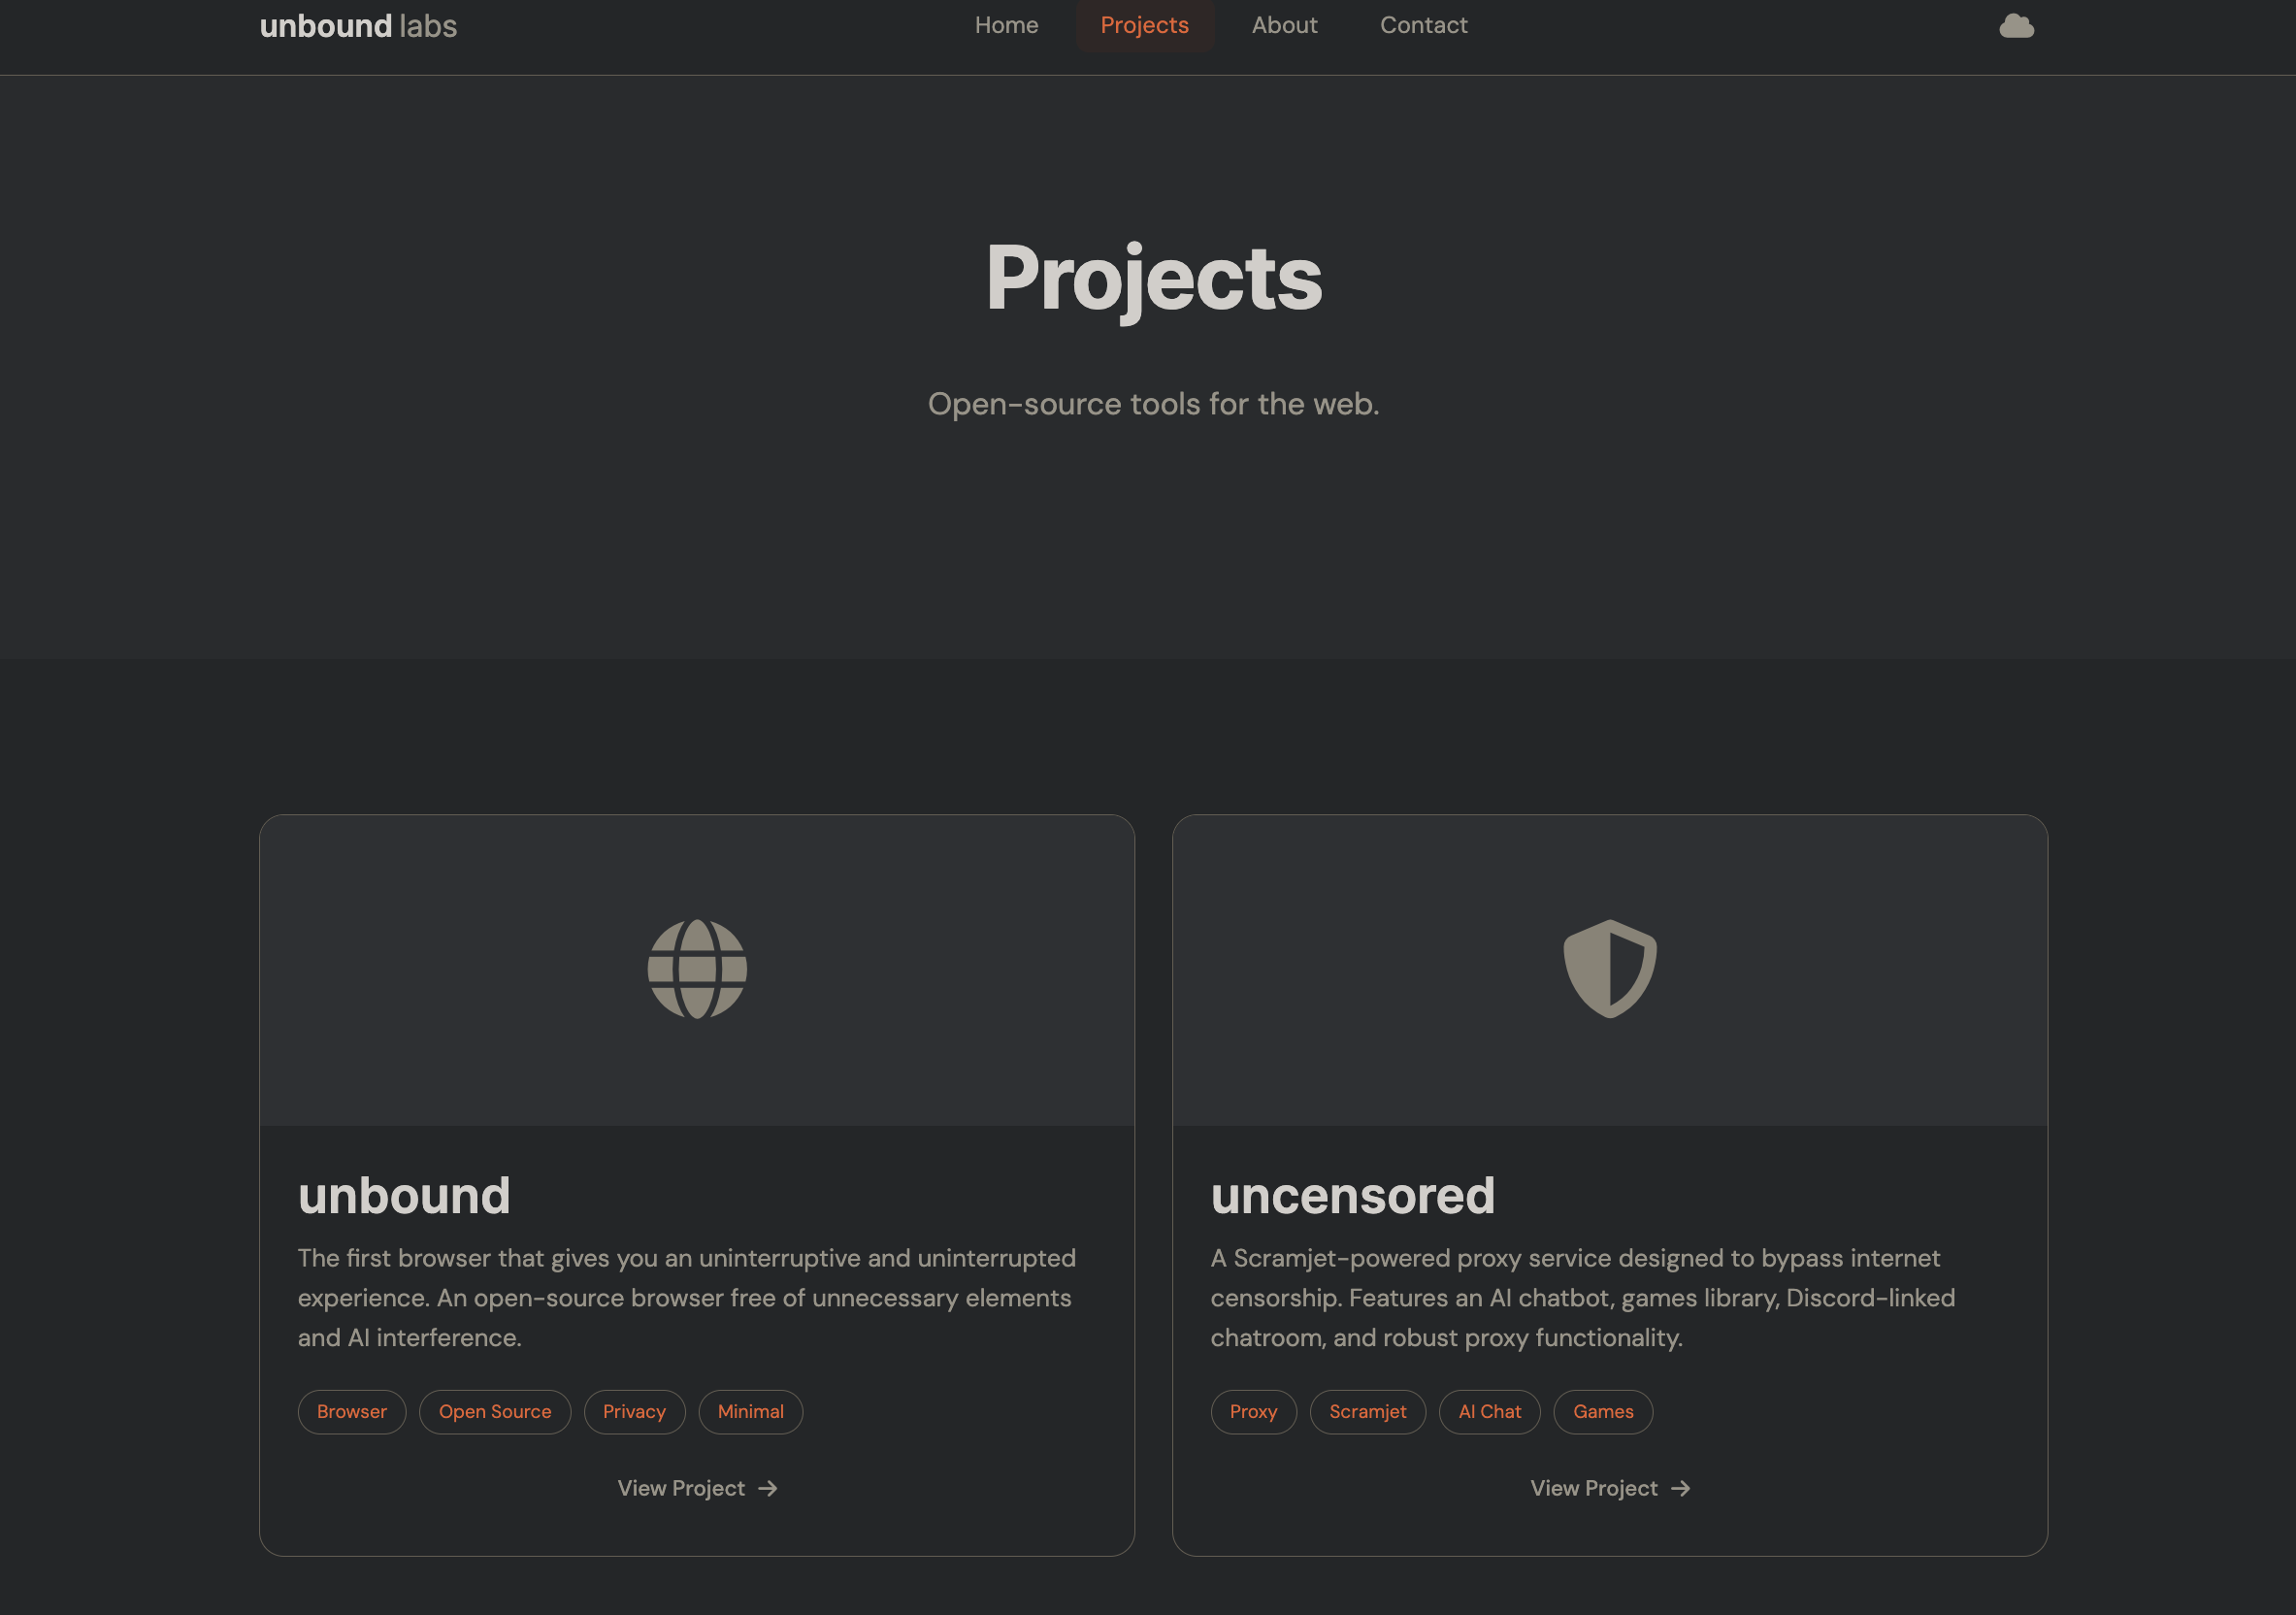This screenshot has width=2296, height=1615.
Task: Select the Minimal tag
Action: pyautogui.click(x=750, y=1411)
